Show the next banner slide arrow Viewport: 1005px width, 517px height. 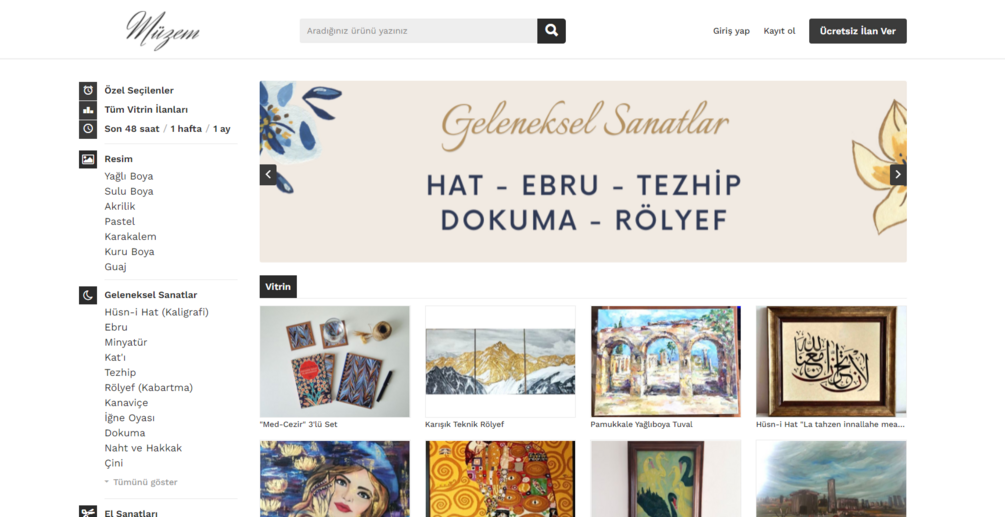pos(898,174)
